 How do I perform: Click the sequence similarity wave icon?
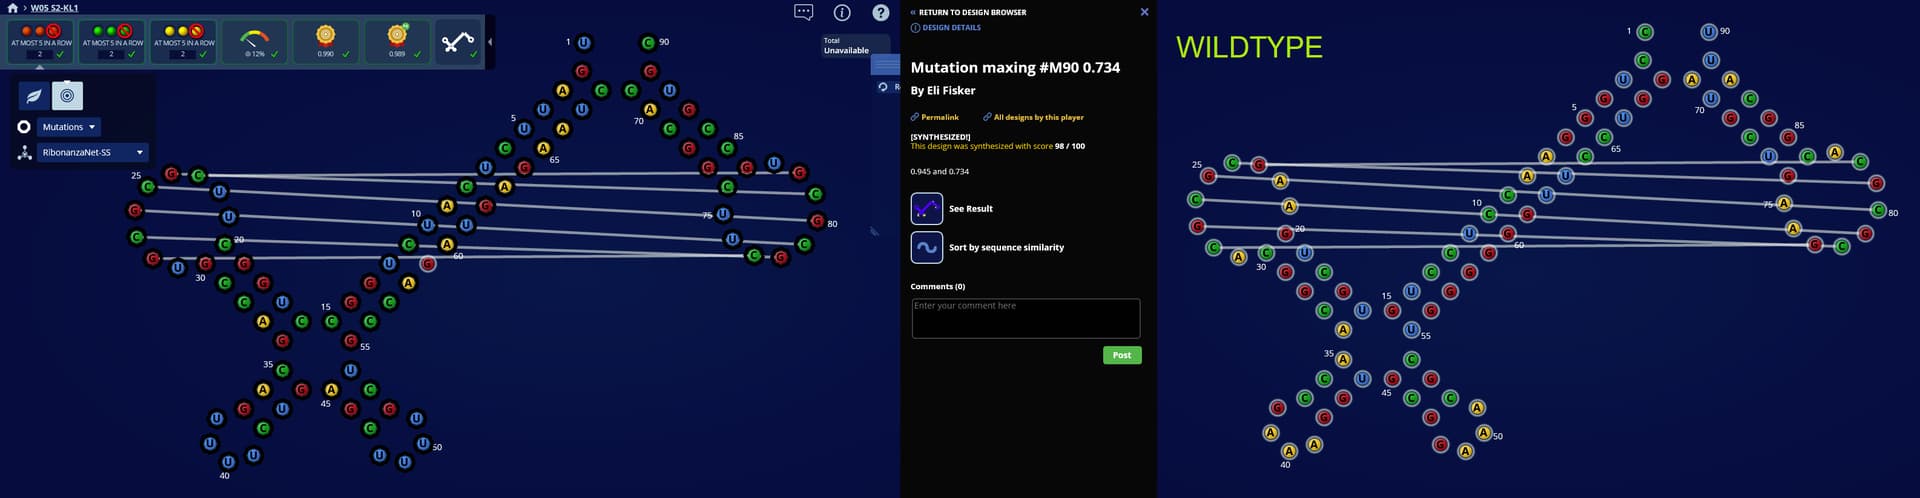(926, 247)
